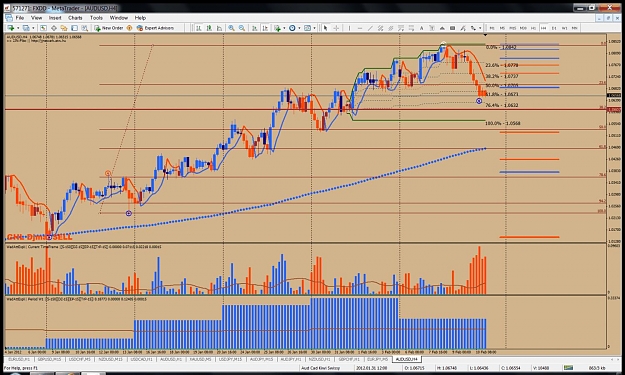Click the Zoom Out magnifier icon
Viewport: 625px width, 375px height.
pyautogui.click(x=242, y=28)
